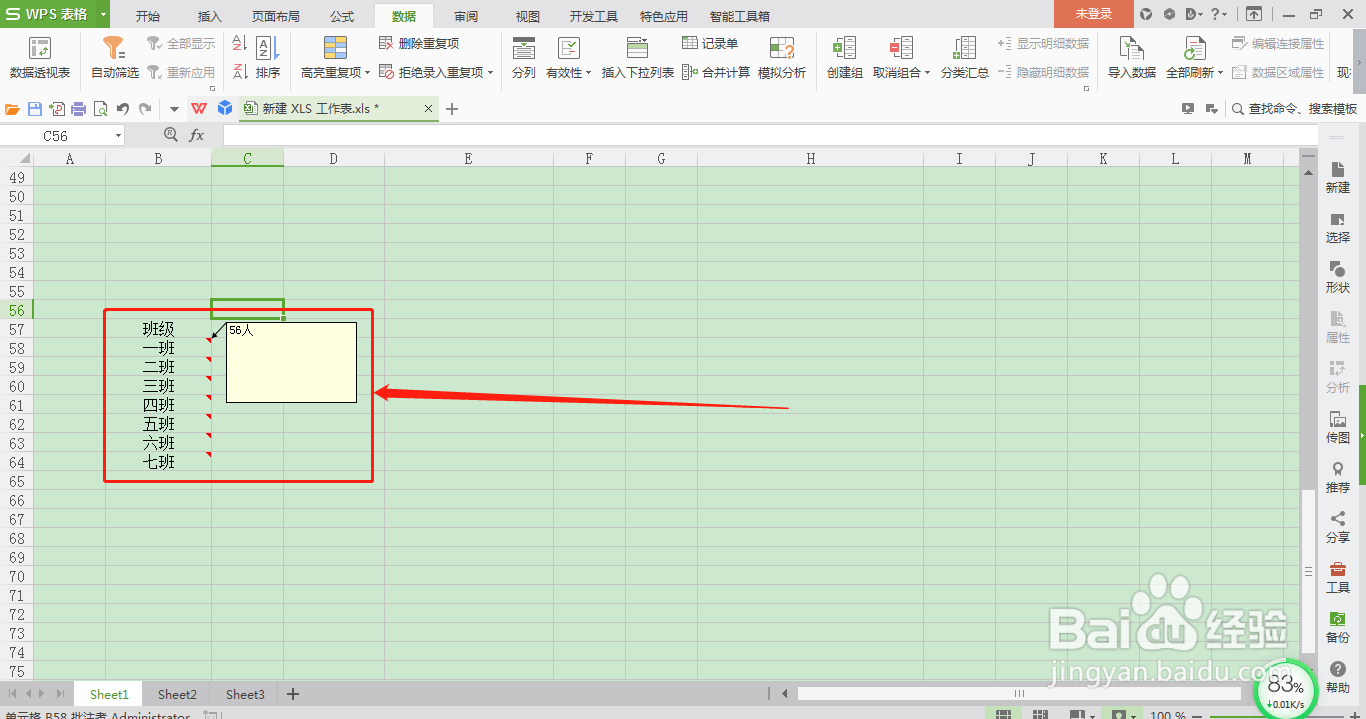Open the WPS 表格 application menu arrow
1366x719 pixels.
pyautogui.click(x=103, y=14)
